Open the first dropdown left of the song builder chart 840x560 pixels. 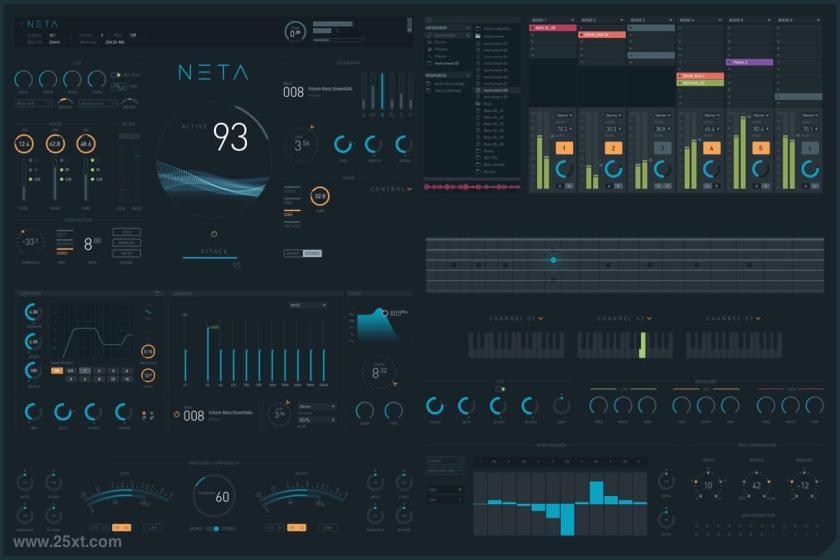[x=445, y=461]
